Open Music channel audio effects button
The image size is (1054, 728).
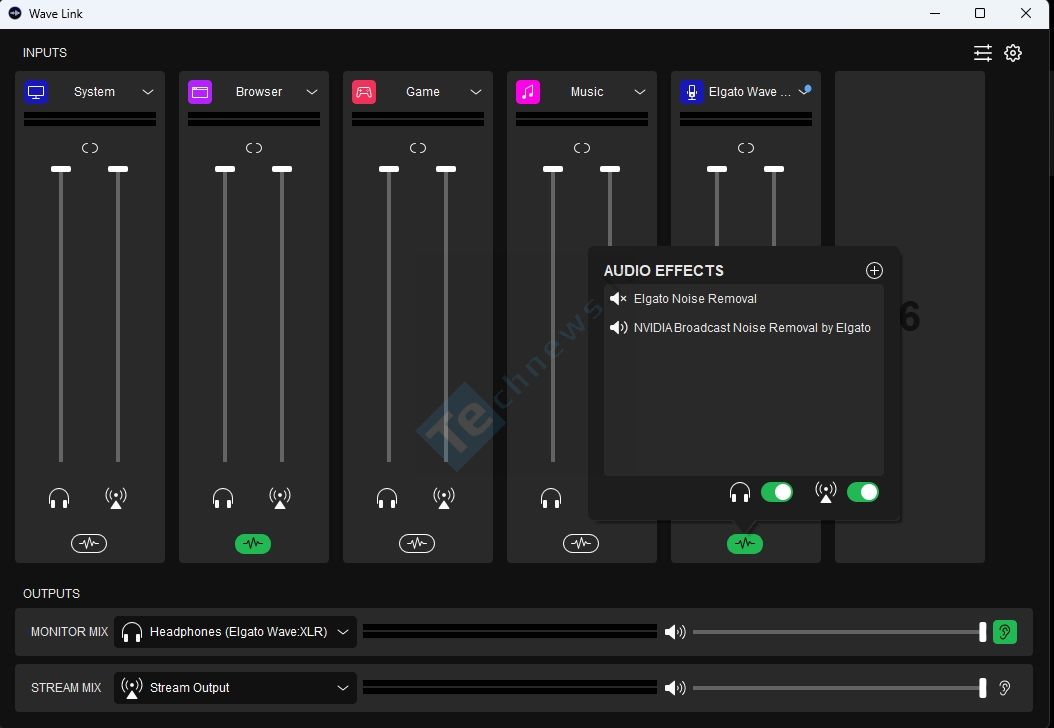(581, 543)
